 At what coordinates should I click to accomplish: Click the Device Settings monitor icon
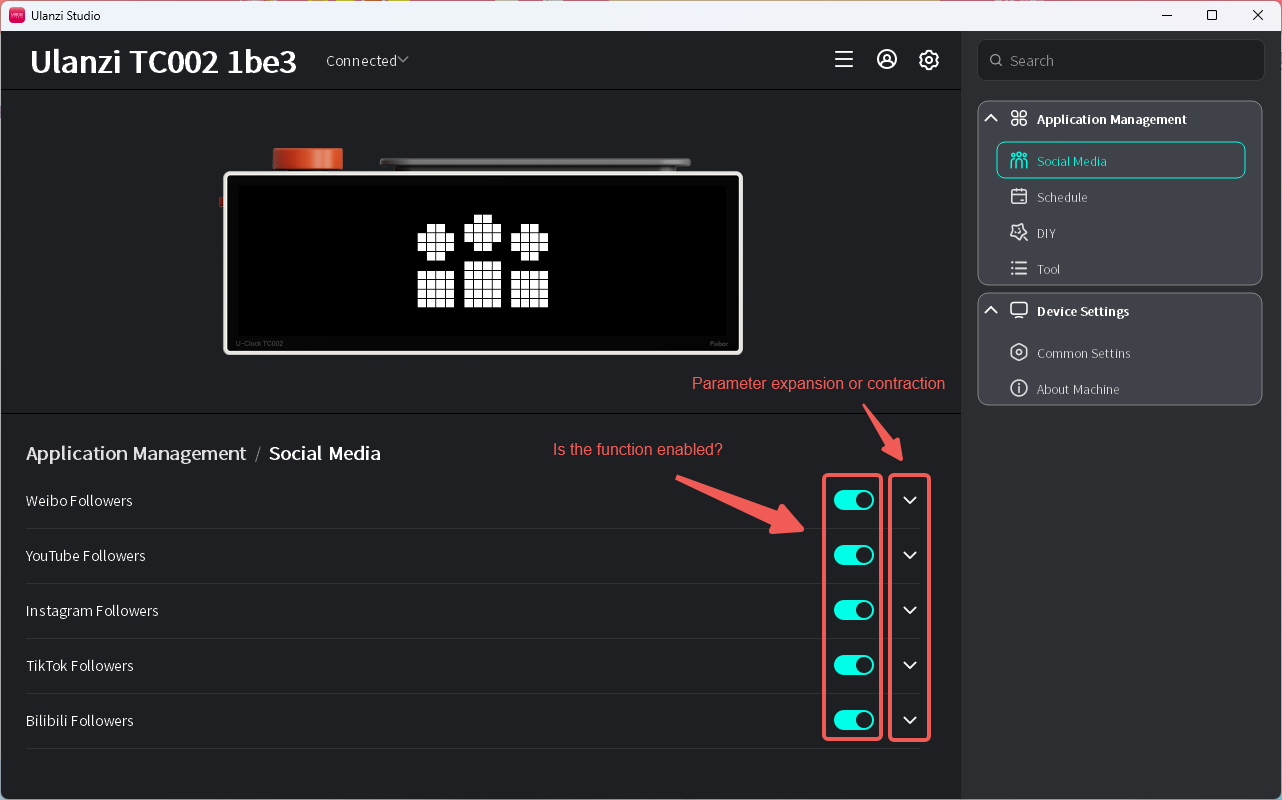click(1019, 311)
